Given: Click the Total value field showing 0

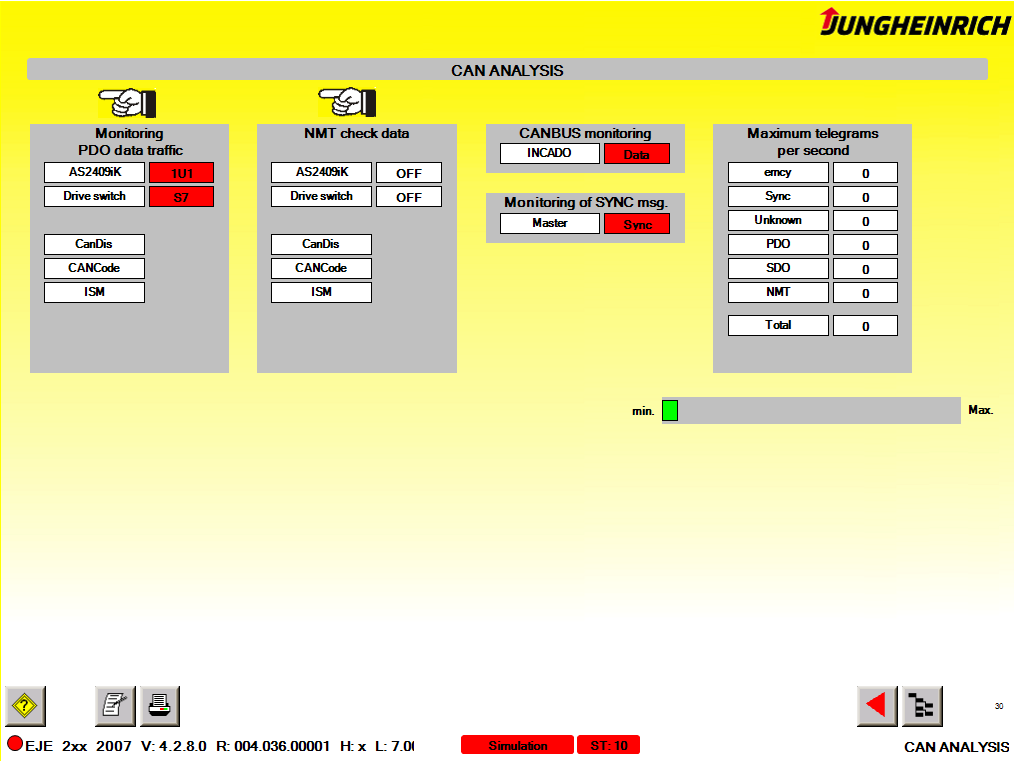Looking at the screenshot, I should pyautogui.click(x=865, y=326).
